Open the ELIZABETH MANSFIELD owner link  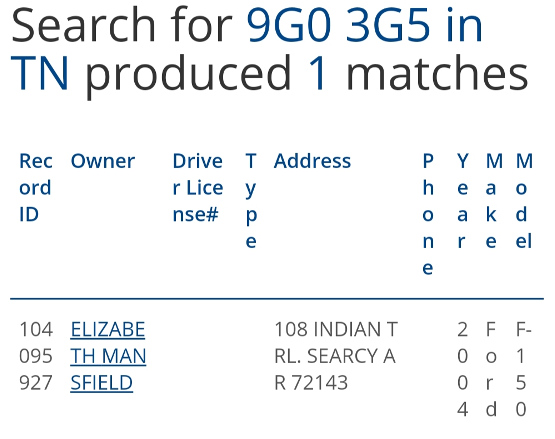pos(108,356)
